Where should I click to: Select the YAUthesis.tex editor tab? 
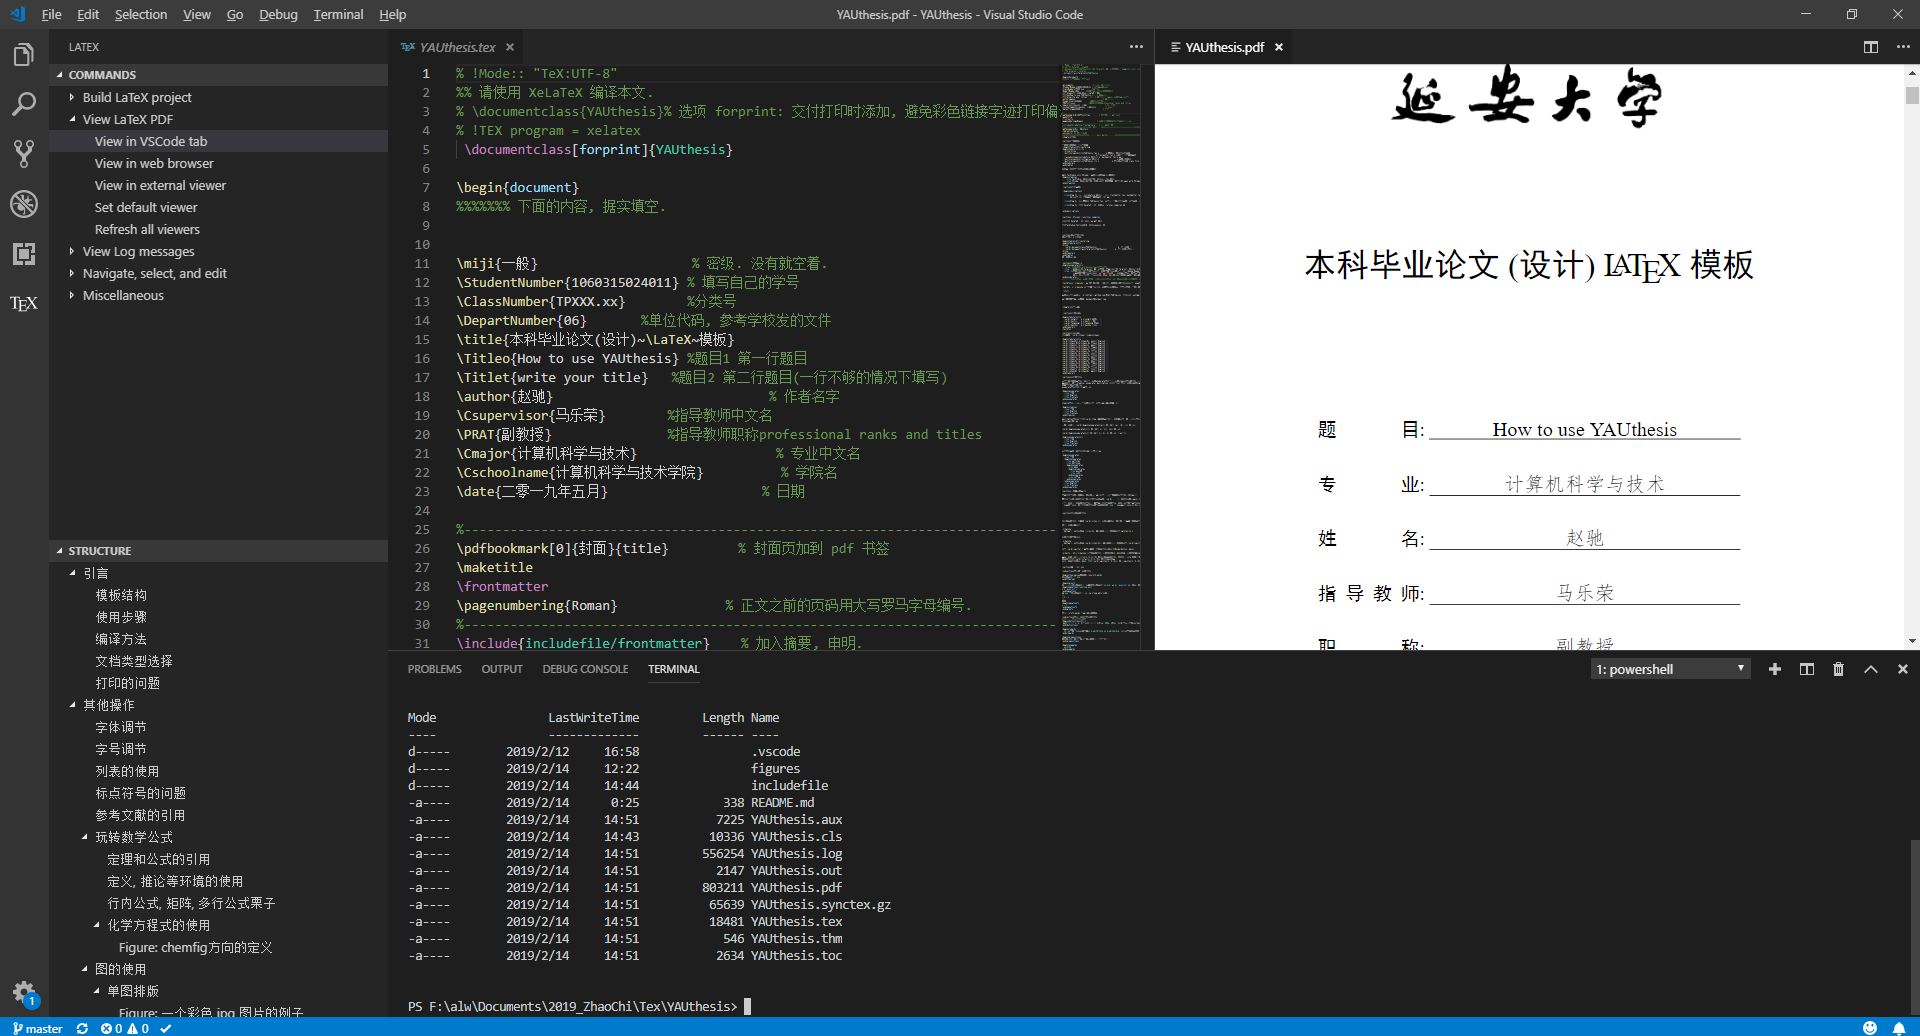[x=457, y=47]
